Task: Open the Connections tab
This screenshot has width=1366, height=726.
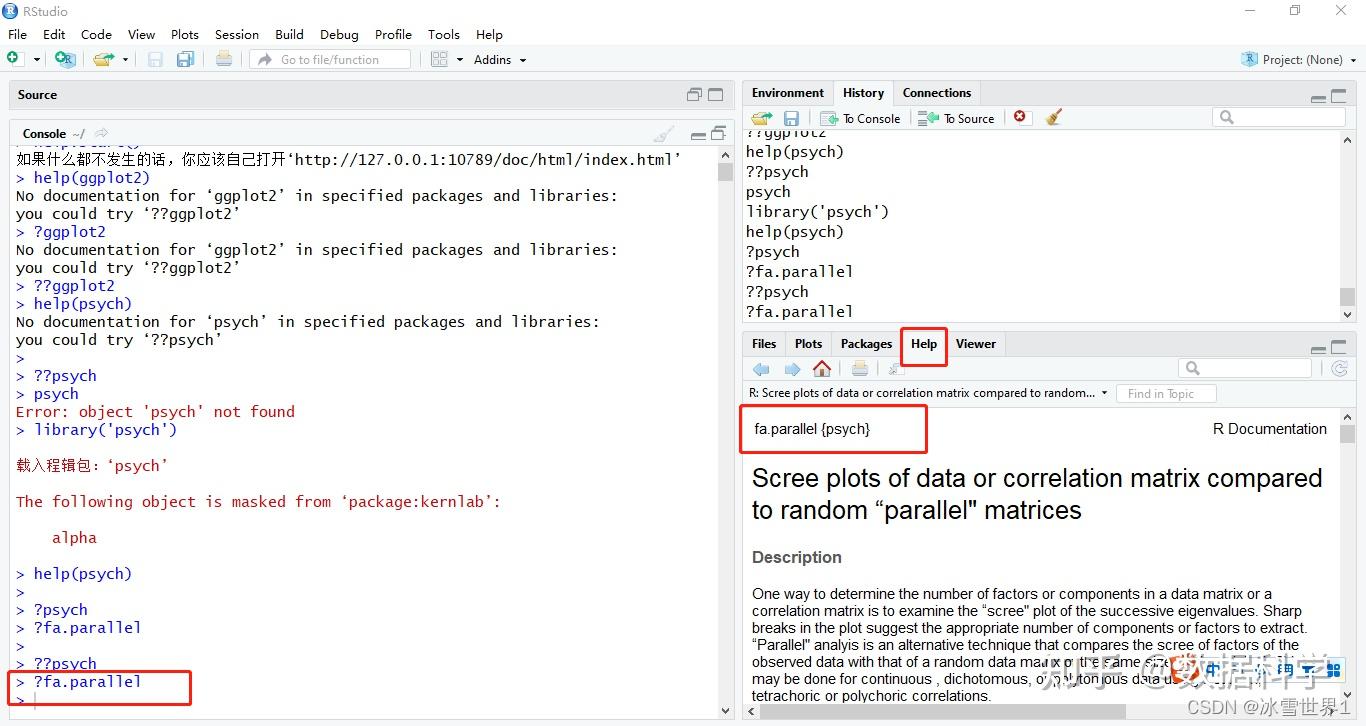Action: 937,93
